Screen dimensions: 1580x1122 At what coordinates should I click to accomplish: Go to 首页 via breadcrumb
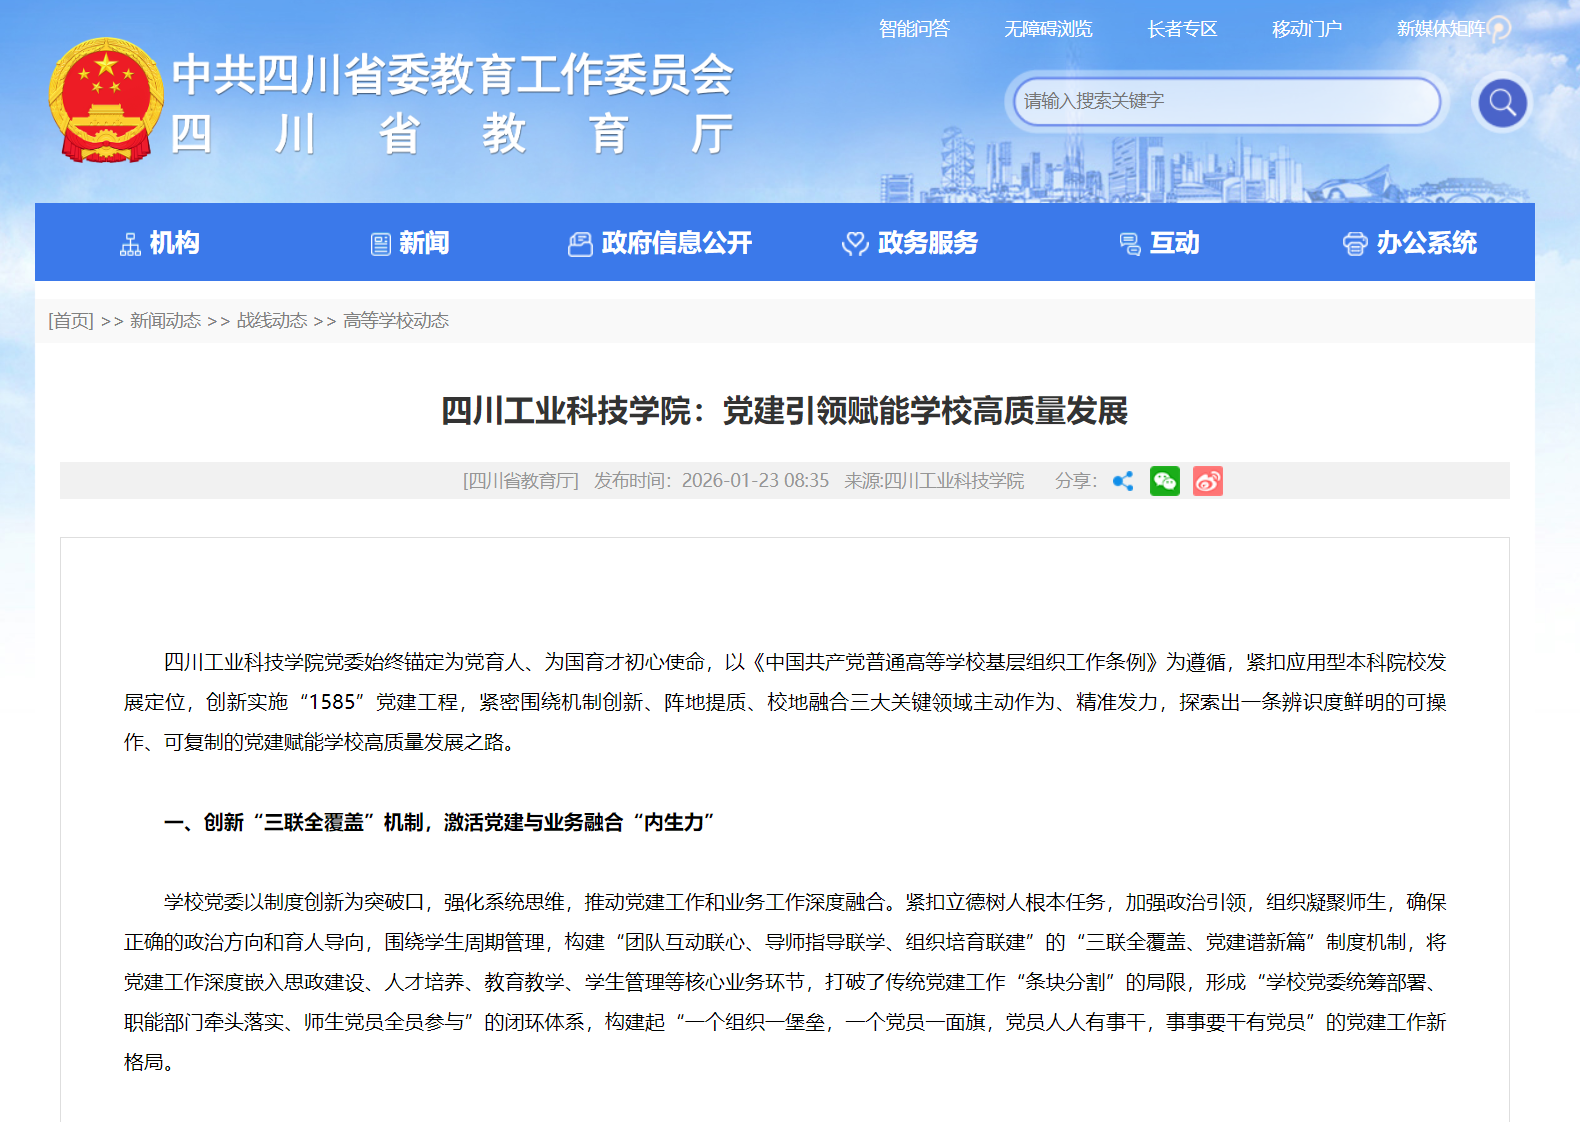(x=71, y=321)
